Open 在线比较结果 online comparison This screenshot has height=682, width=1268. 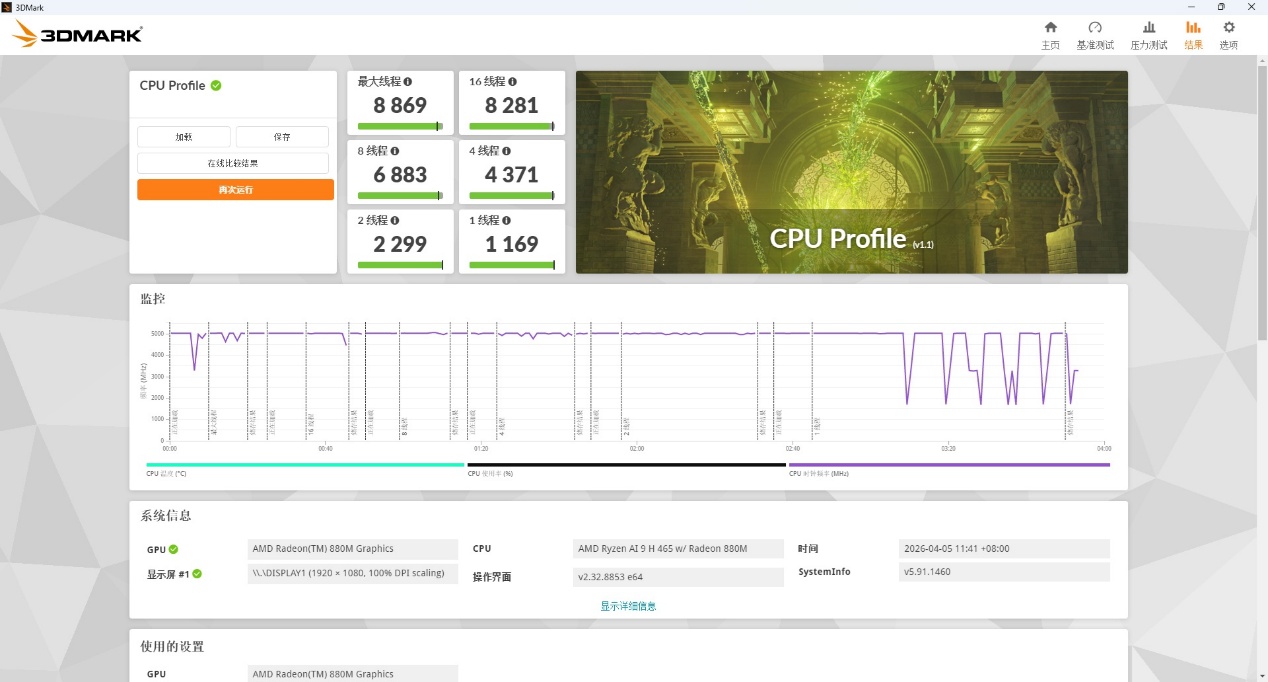tap(233, 163)
